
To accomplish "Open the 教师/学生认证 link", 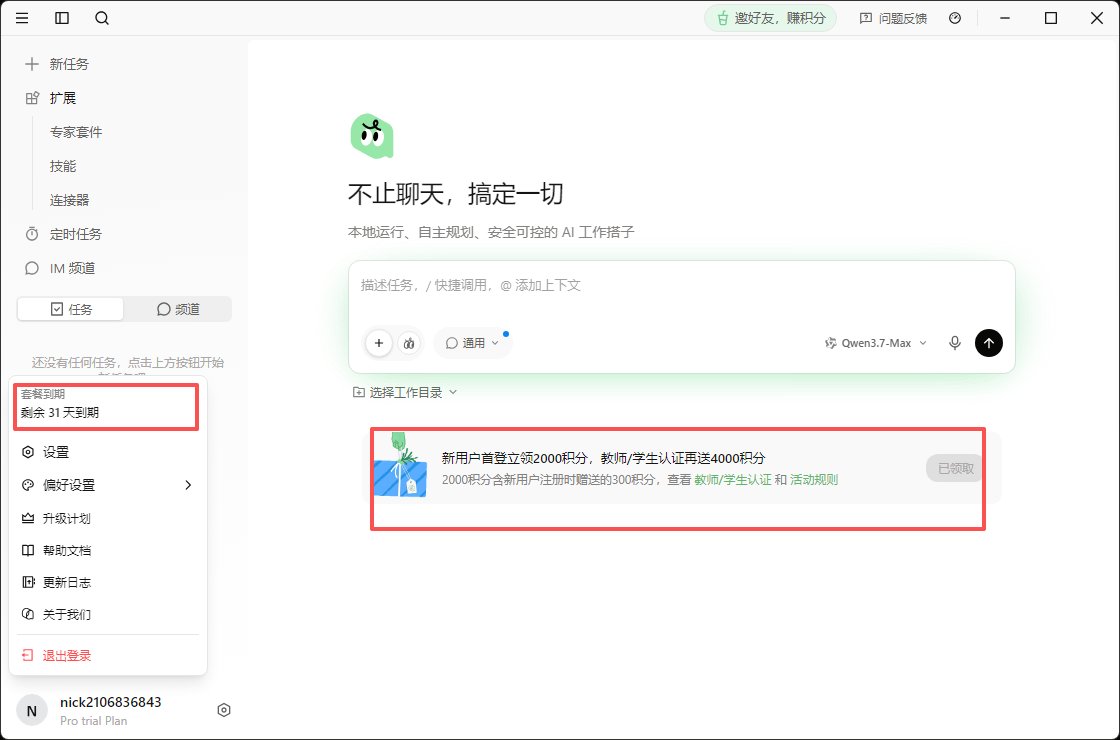I will point(733,480).
